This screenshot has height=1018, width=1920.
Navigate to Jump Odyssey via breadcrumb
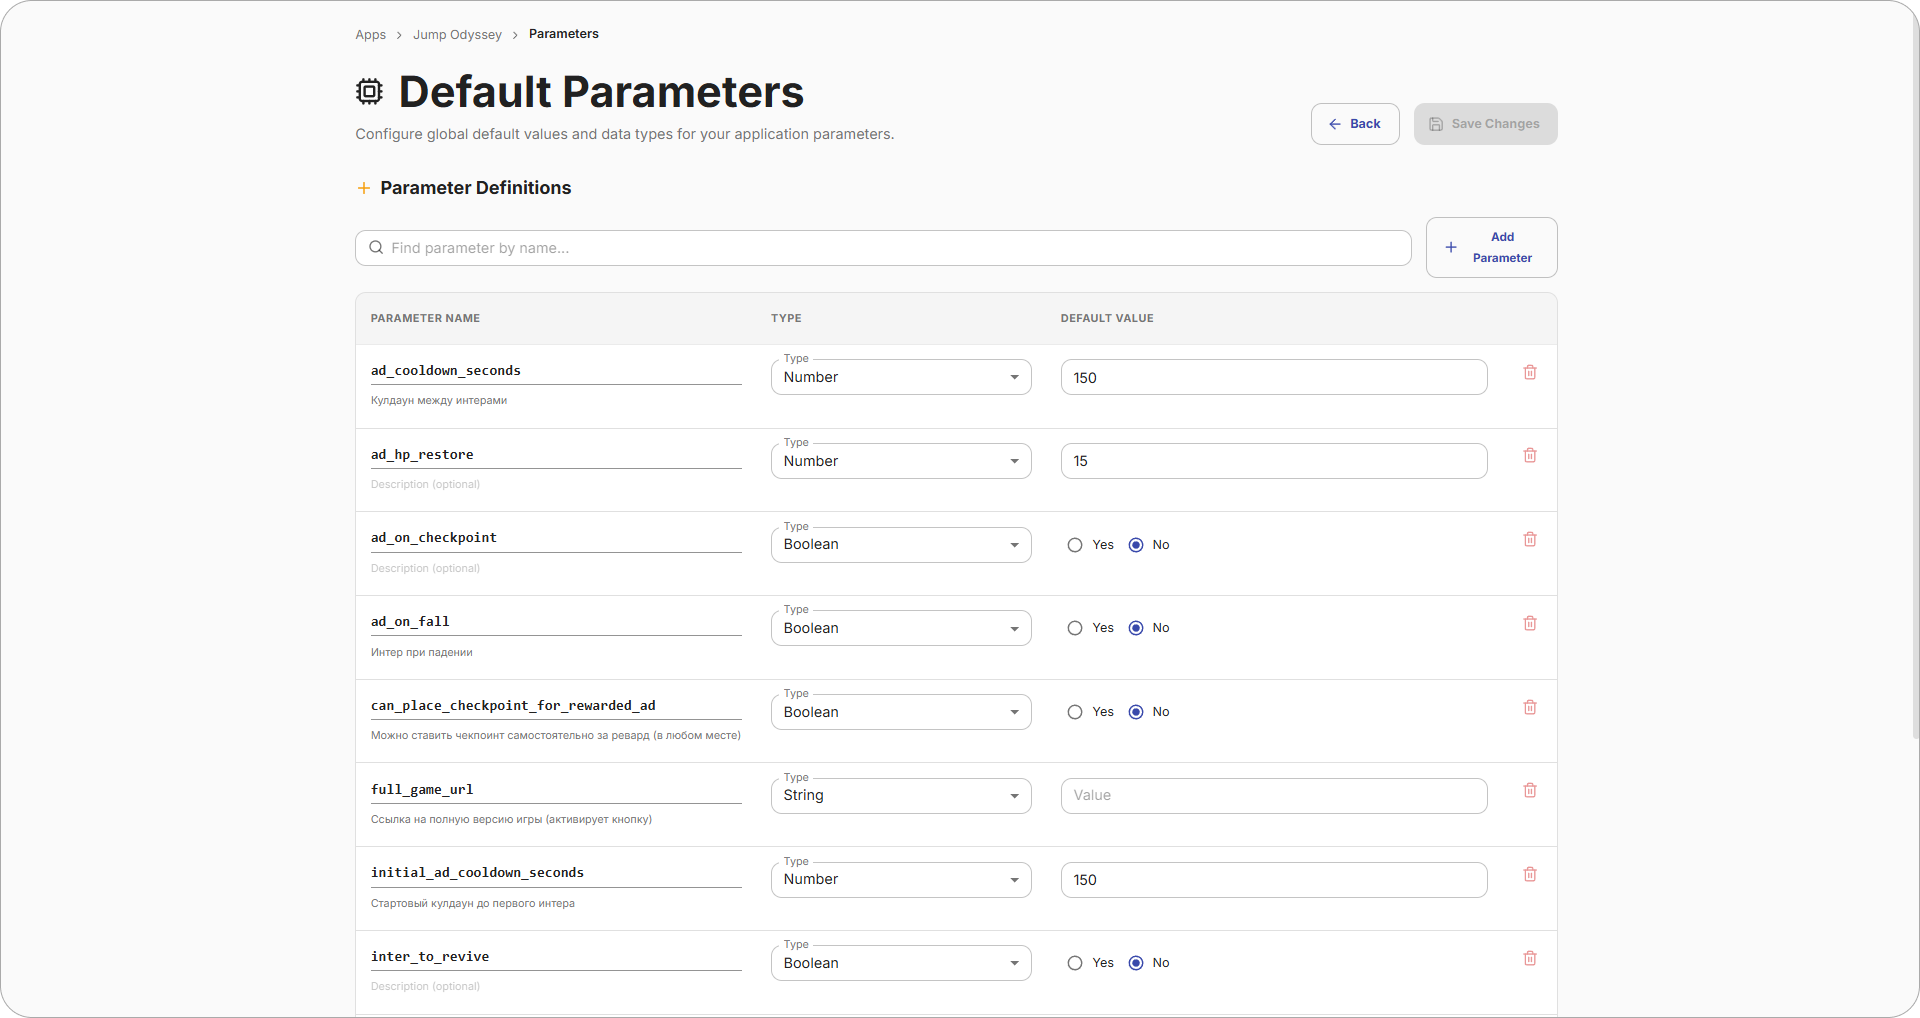[x=457, y=34]
